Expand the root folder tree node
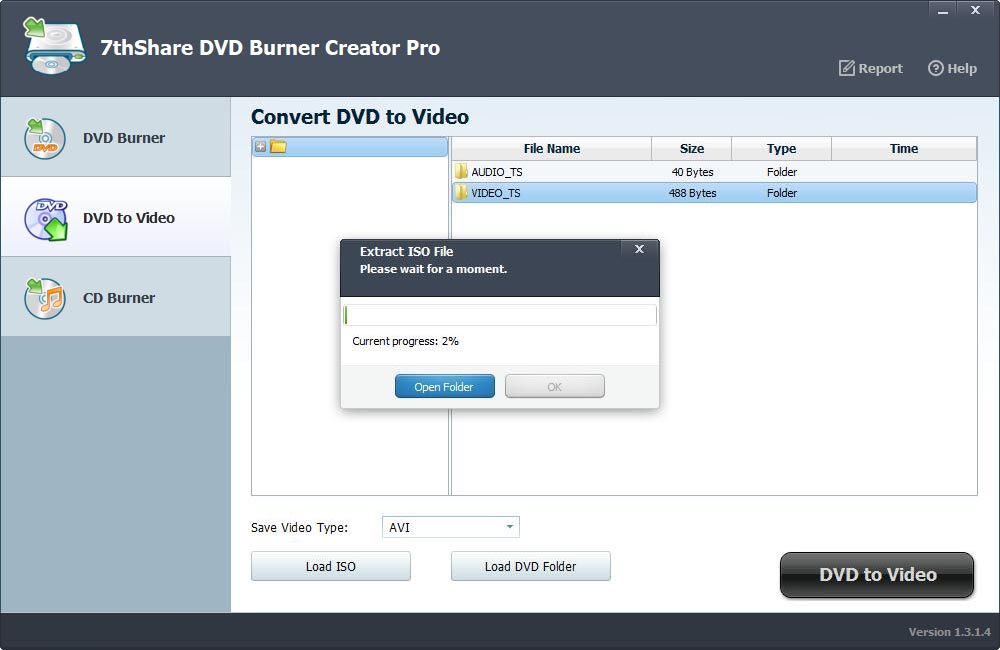 point(260,147)
